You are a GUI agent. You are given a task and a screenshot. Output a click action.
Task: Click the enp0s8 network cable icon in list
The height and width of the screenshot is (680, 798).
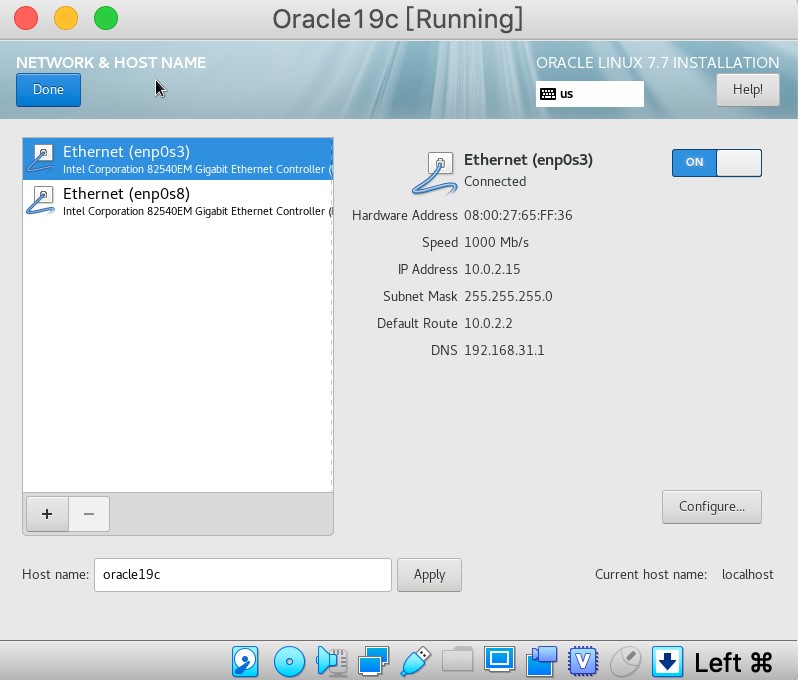pos(41,201)
